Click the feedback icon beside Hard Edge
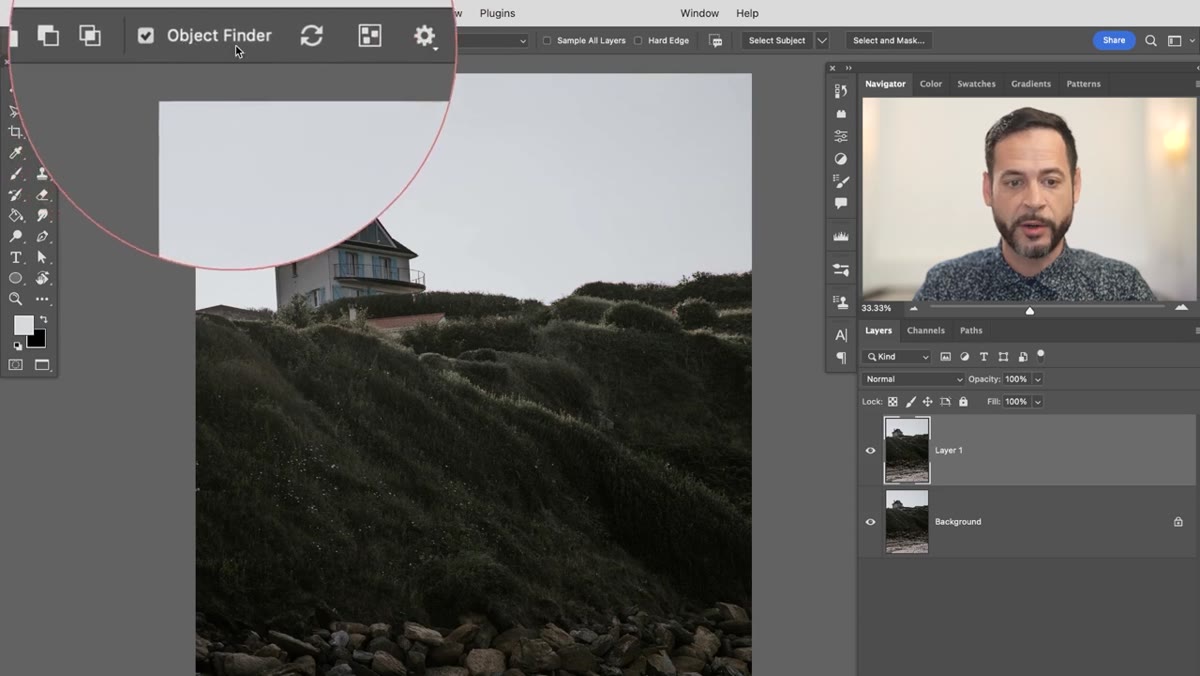1200x676 pixels. 716,41
